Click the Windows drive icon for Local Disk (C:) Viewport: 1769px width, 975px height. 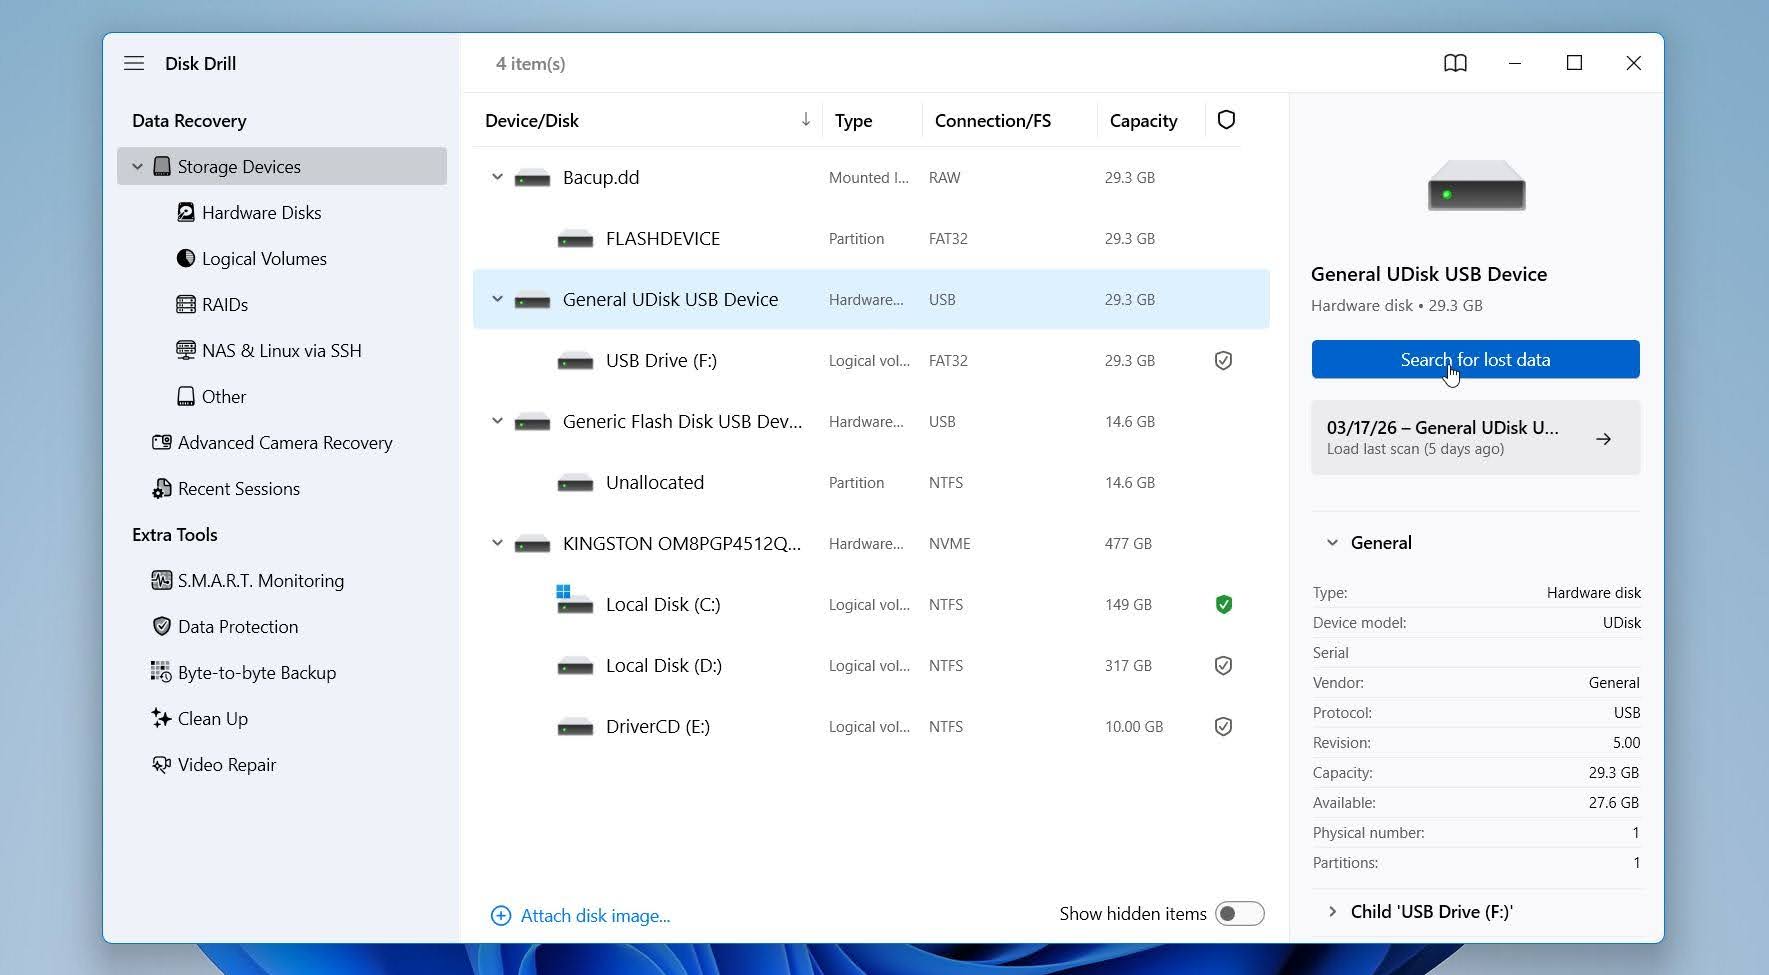pyautogui.click(x=574, y=600)
